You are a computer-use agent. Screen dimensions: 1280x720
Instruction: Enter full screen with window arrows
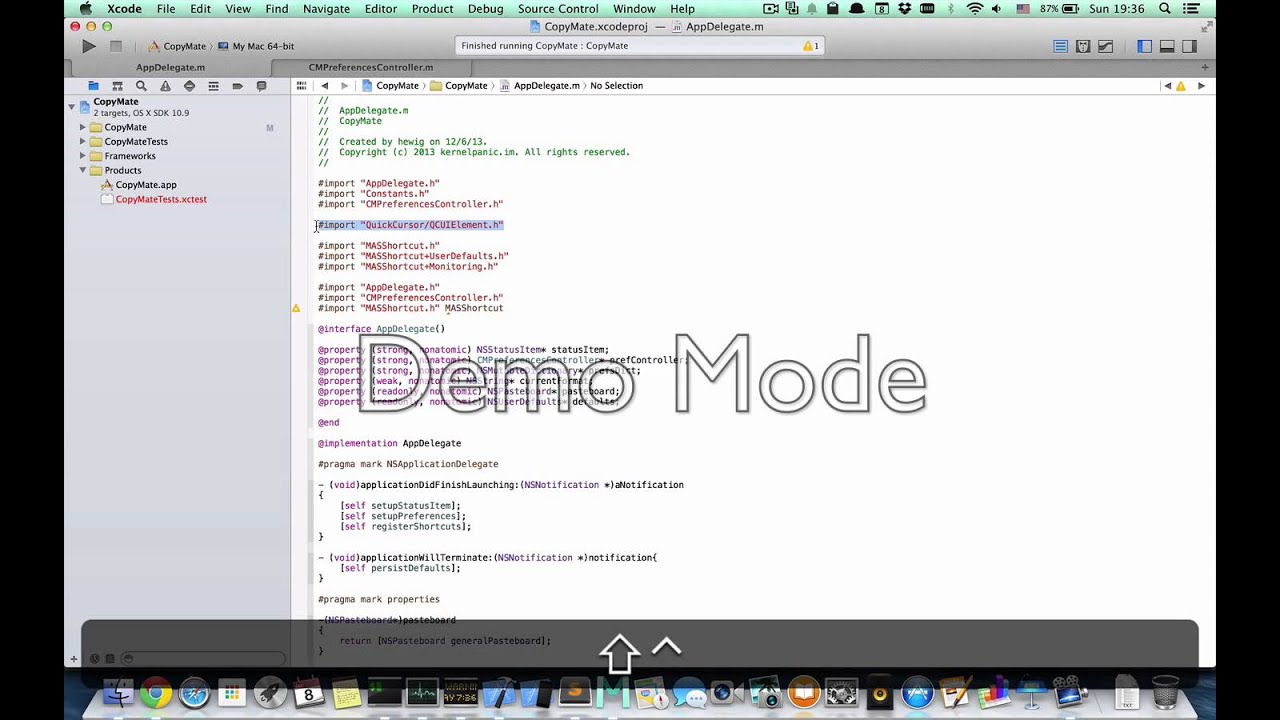click(1205, 27)
